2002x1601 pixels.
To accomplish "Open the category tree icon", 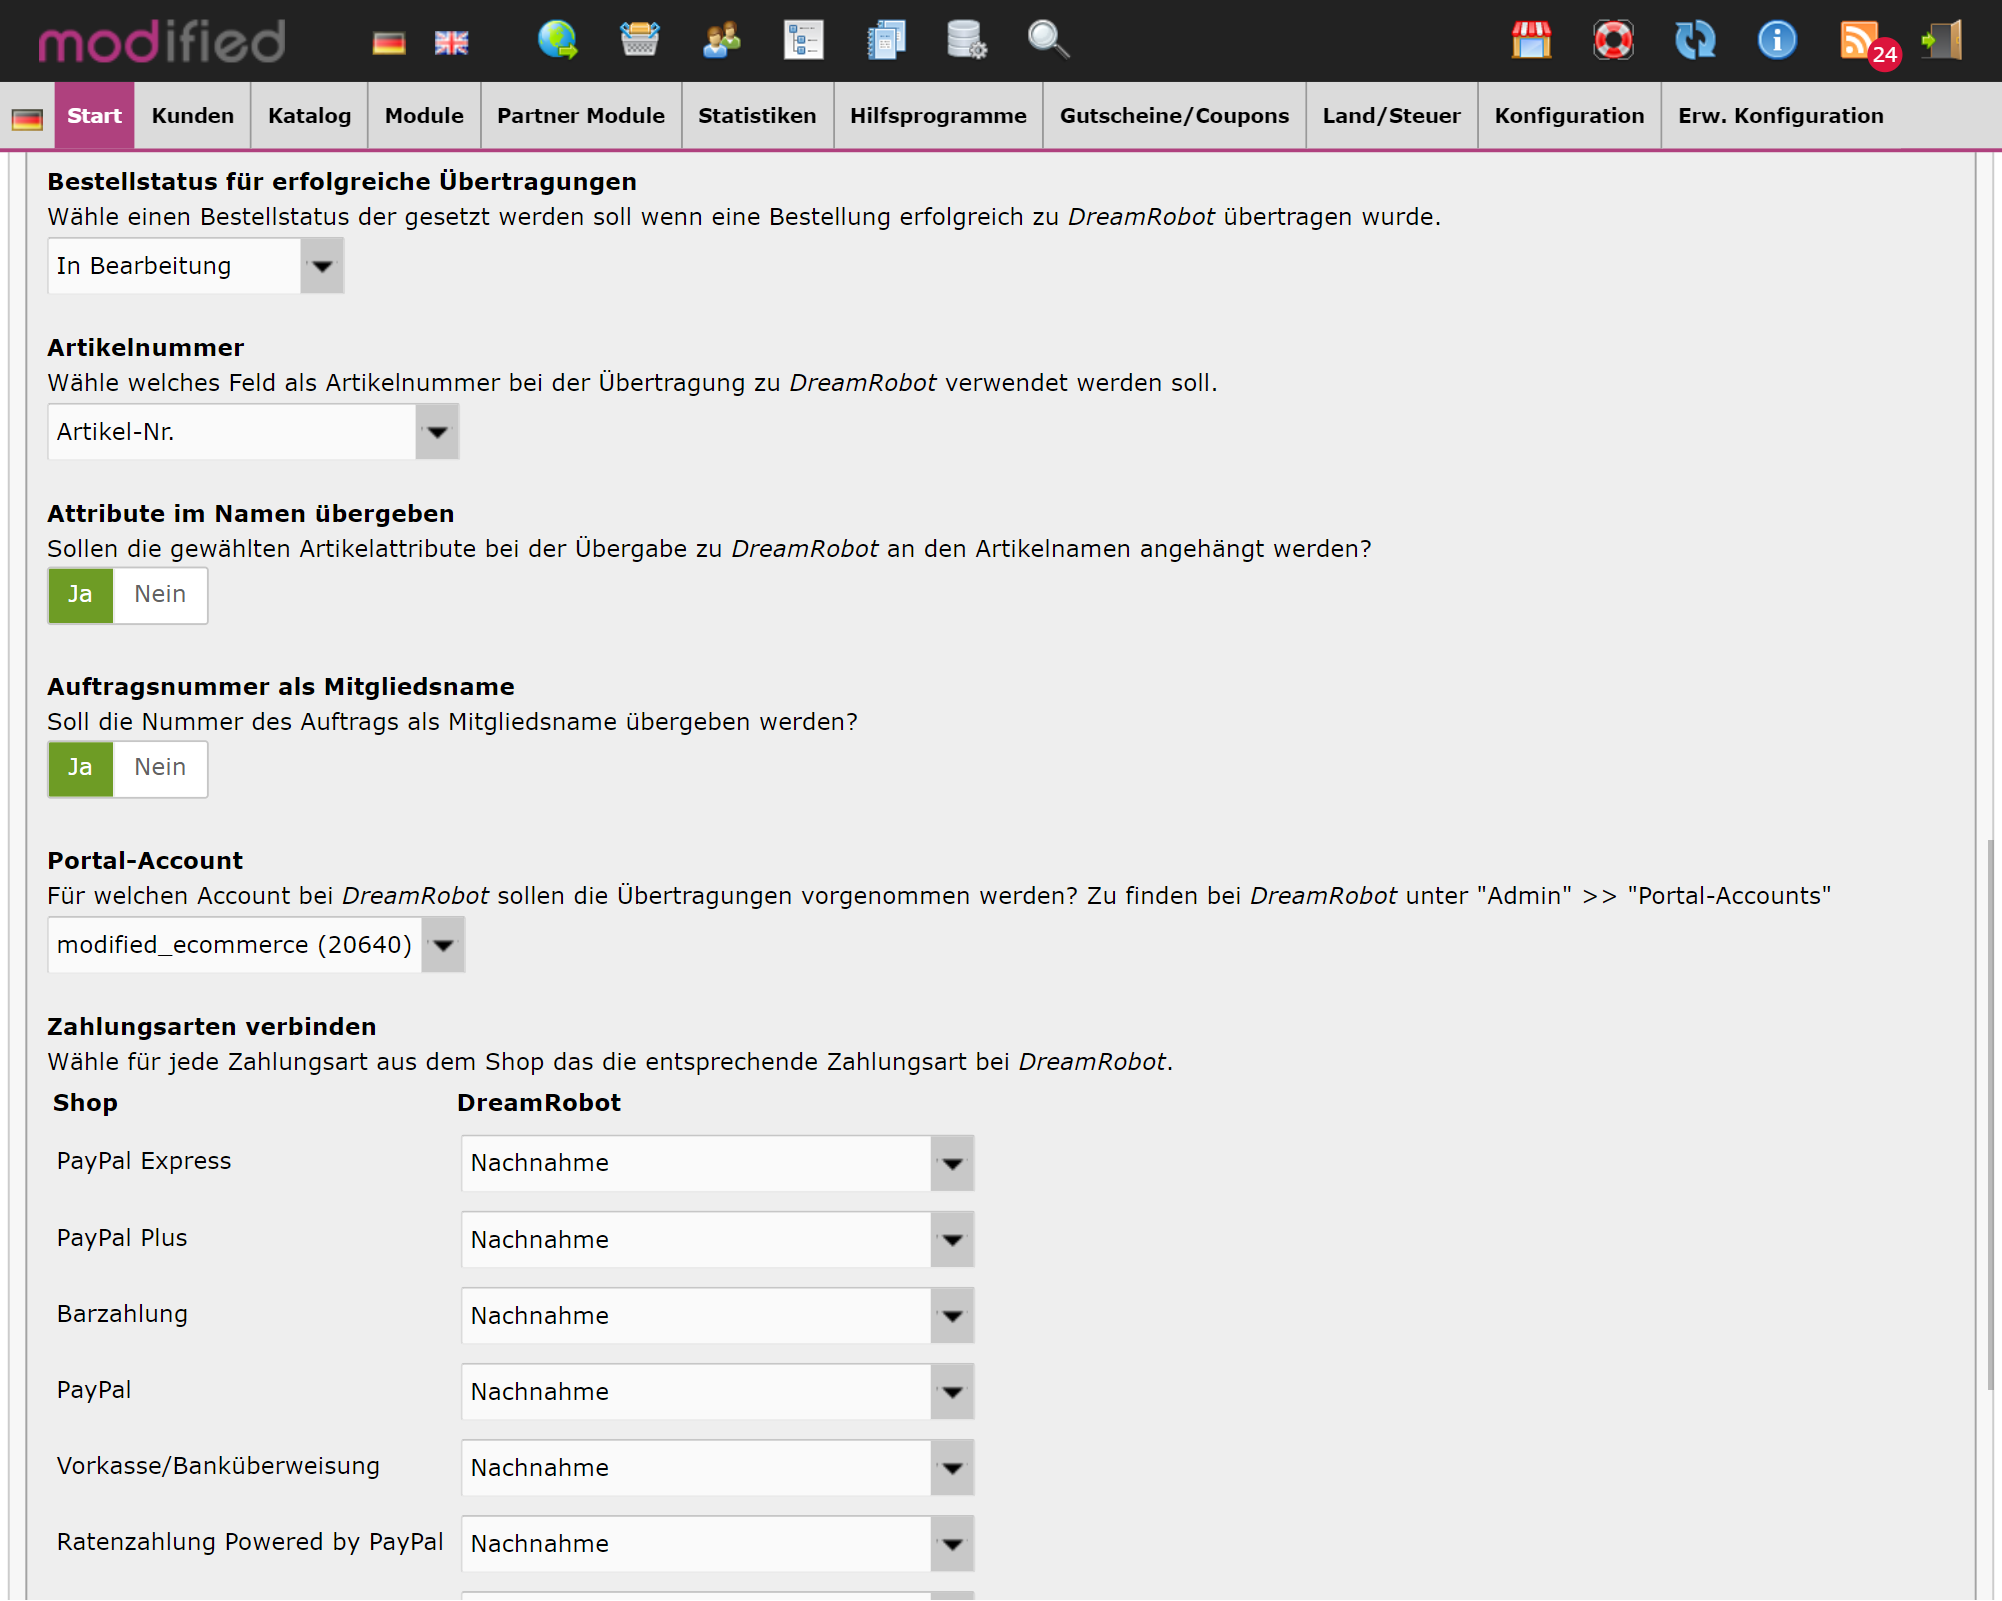I will pos(803,40).
